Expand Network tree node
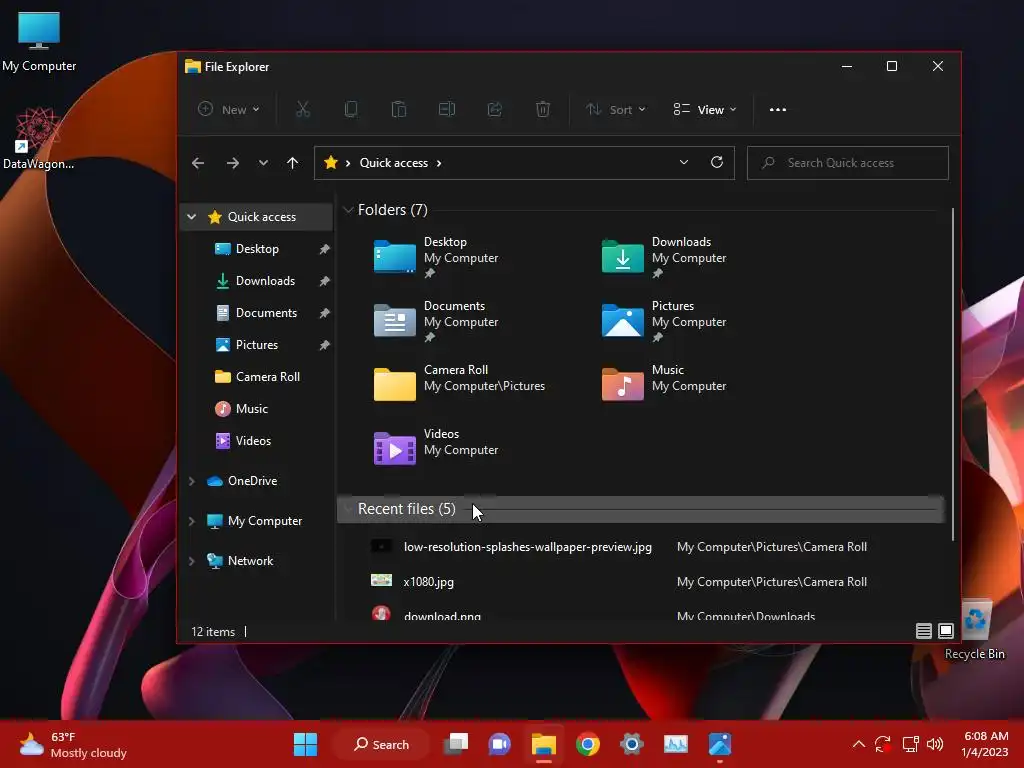The image size is (1024, 768). coord(191,561)
